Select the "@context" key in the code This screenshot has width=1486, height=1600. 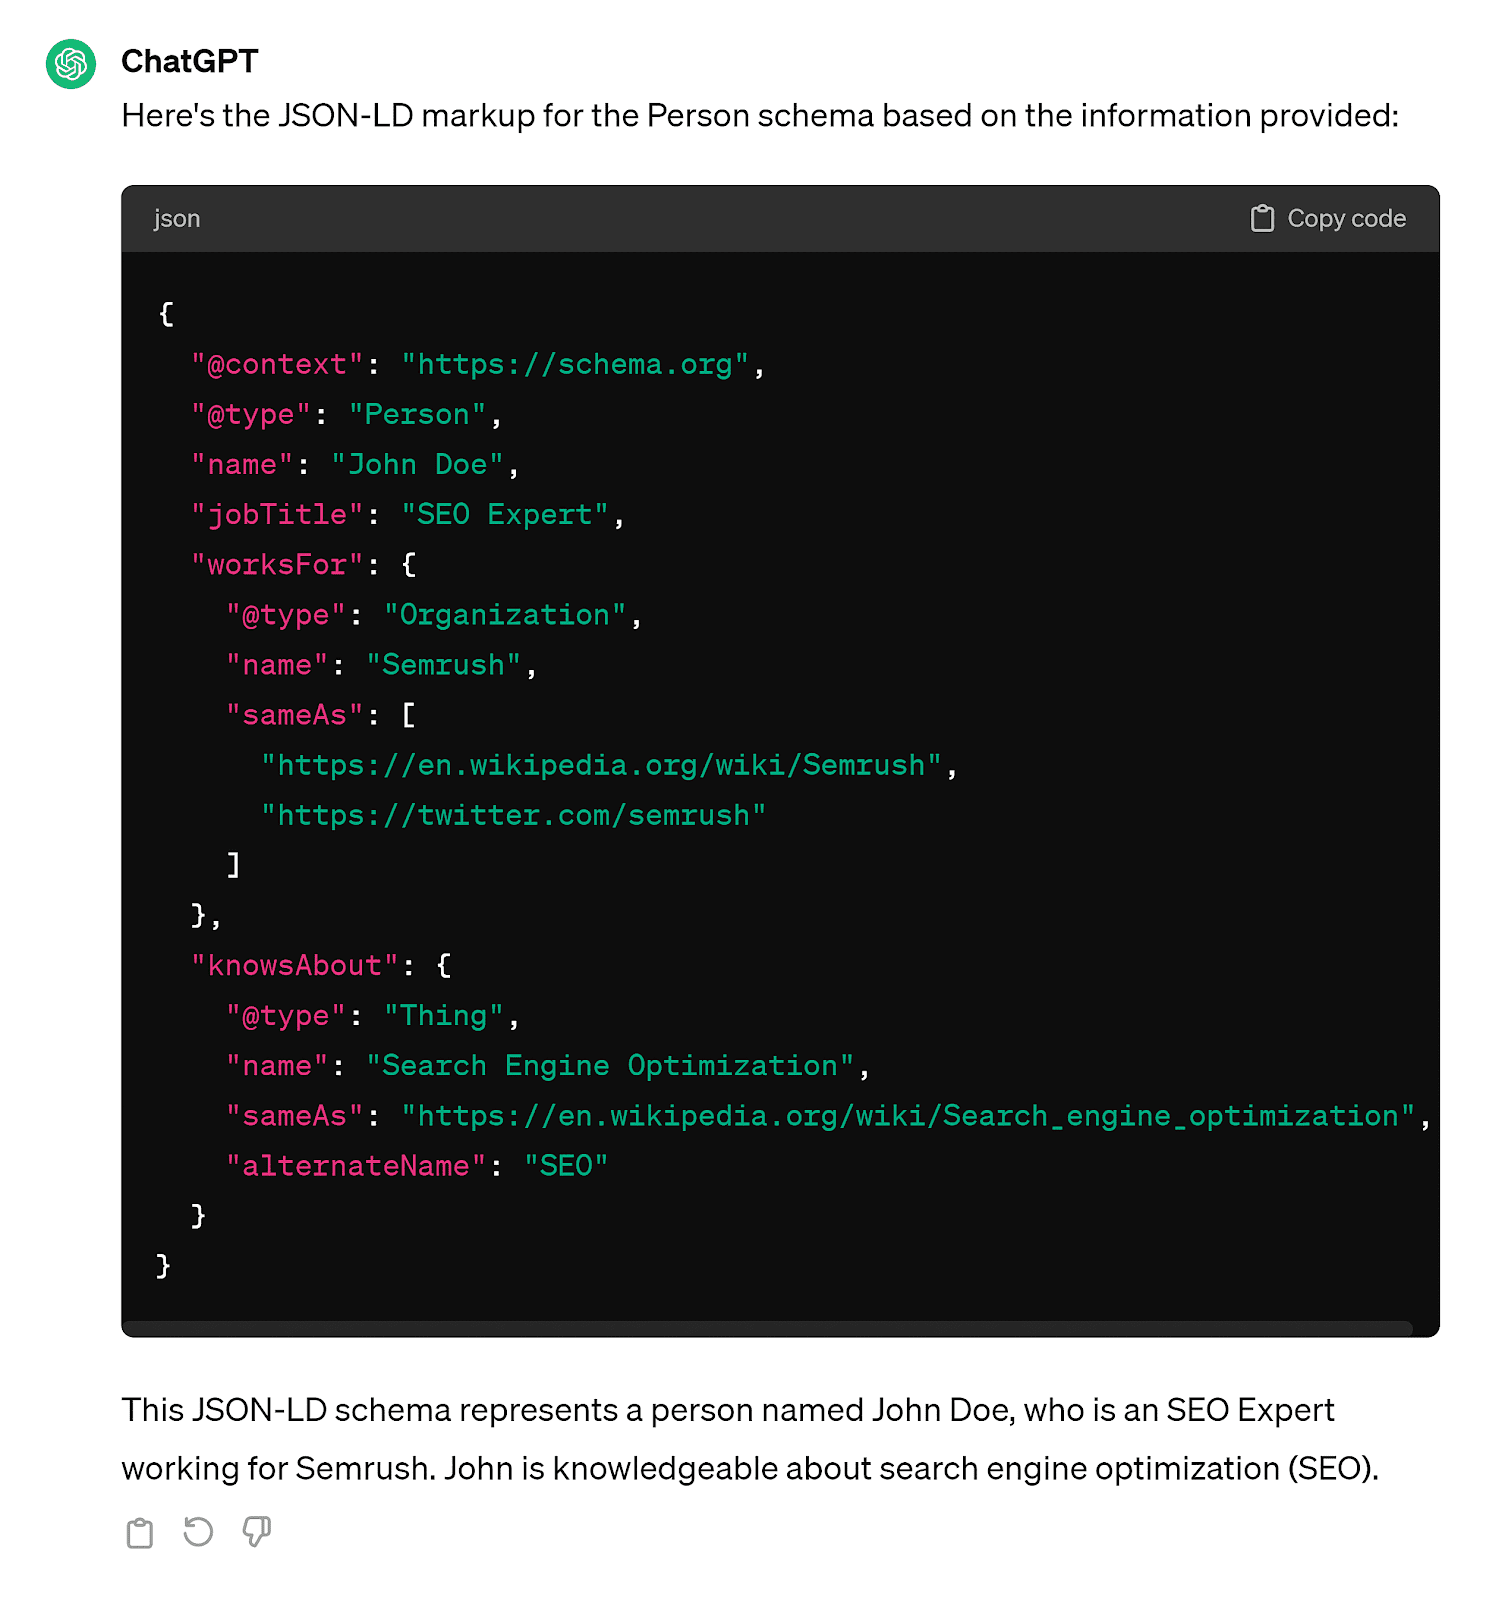pos(277,364)
